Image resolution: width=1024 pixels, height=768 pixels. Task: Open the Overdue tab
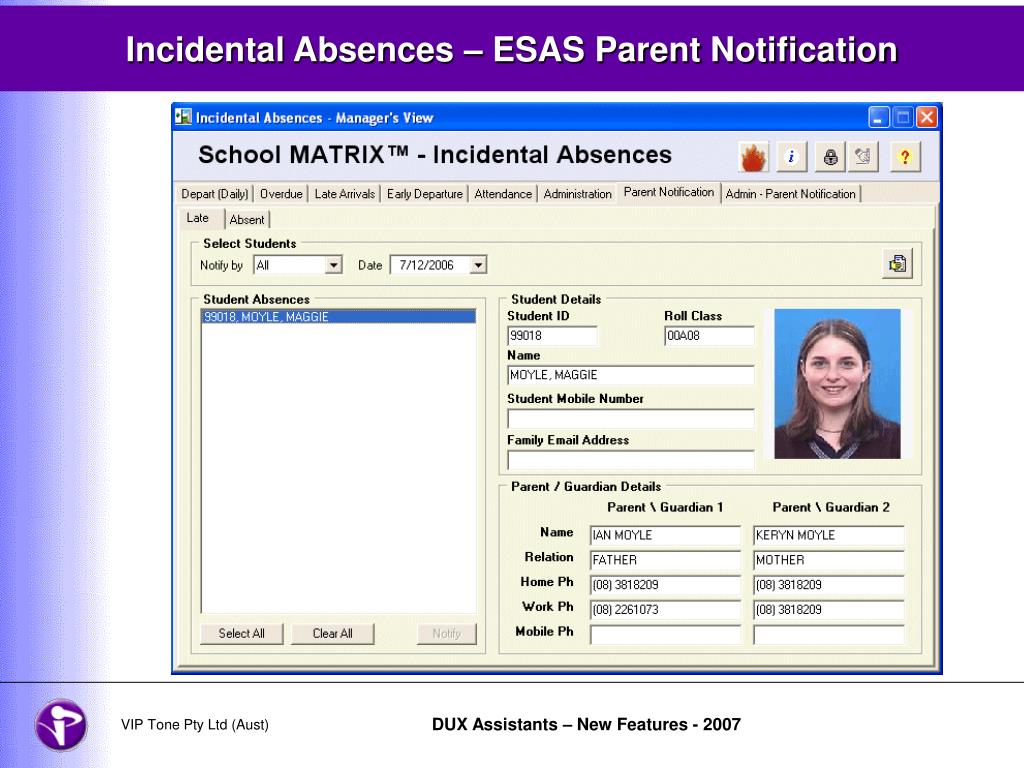pos(281,194)
